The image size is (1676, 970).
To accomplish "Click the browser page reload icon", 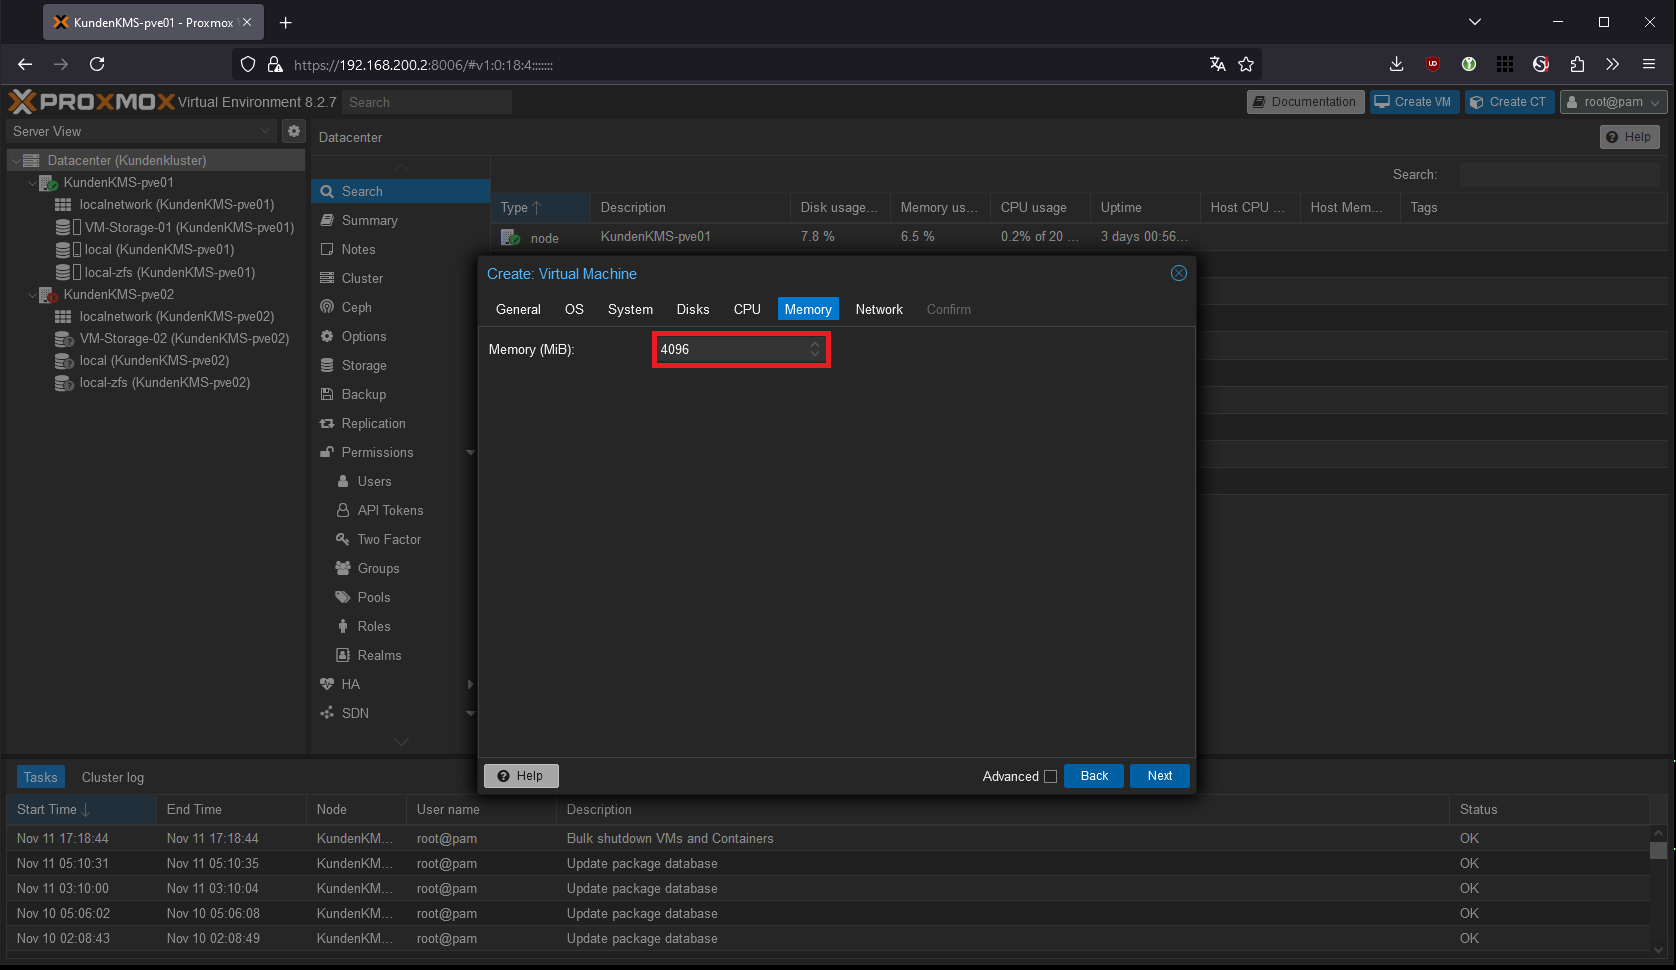I will coord(97,64).
